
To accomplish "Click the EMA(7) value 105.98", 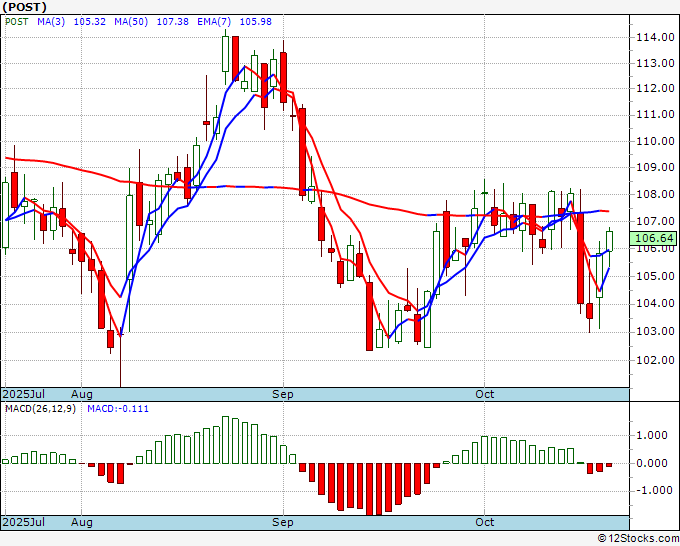I will (x=255, y=22).
